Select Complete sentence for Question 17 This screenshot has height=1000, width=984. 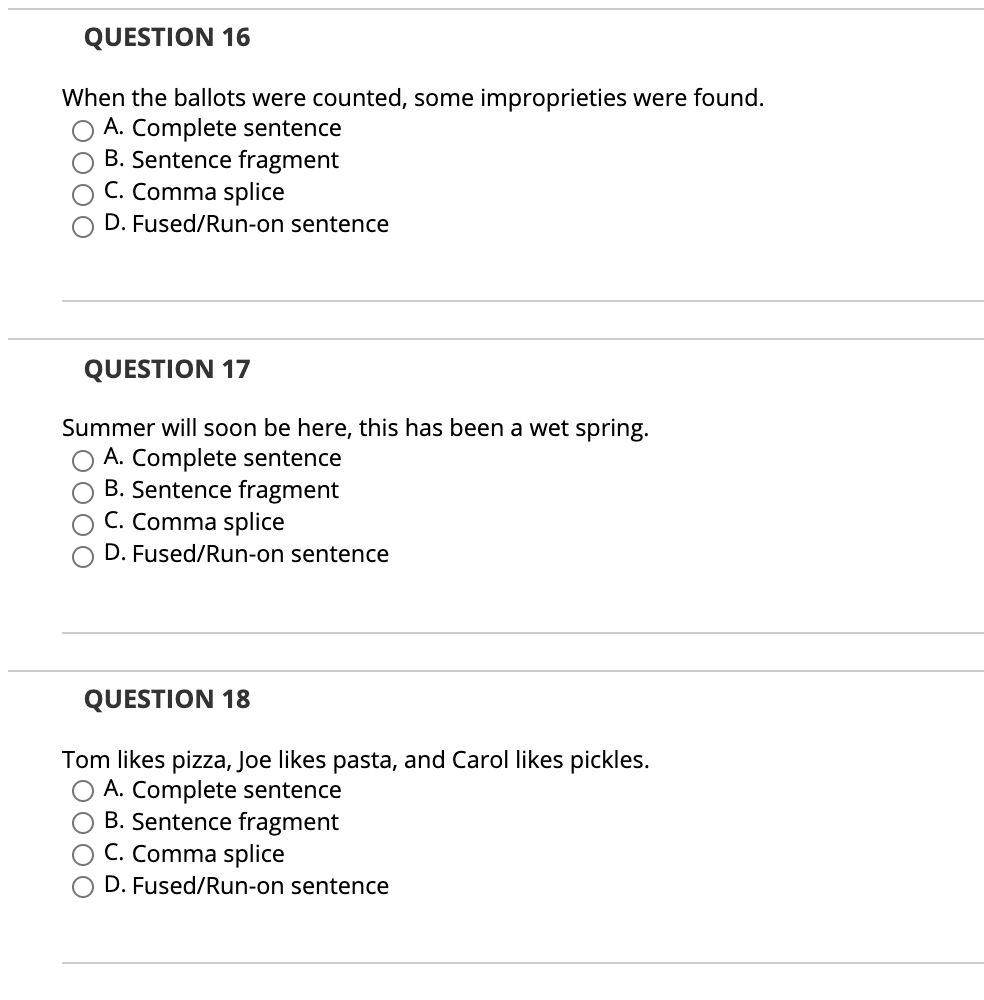(82, 461)
